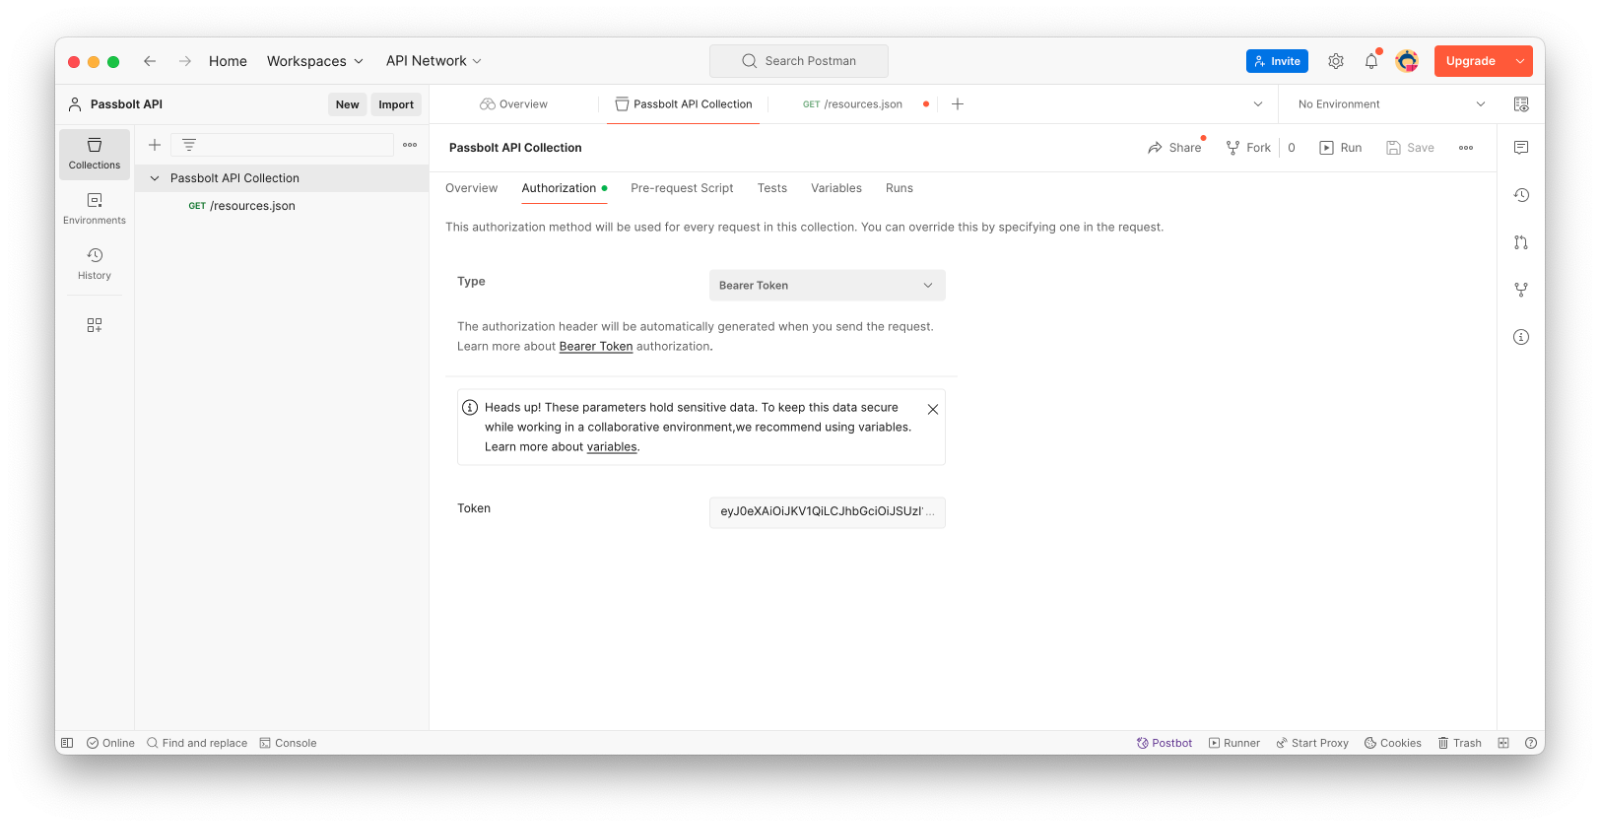Click Home in the top bar
The width and height of the screenshot is (1600, 828).
tap(228, 61)
